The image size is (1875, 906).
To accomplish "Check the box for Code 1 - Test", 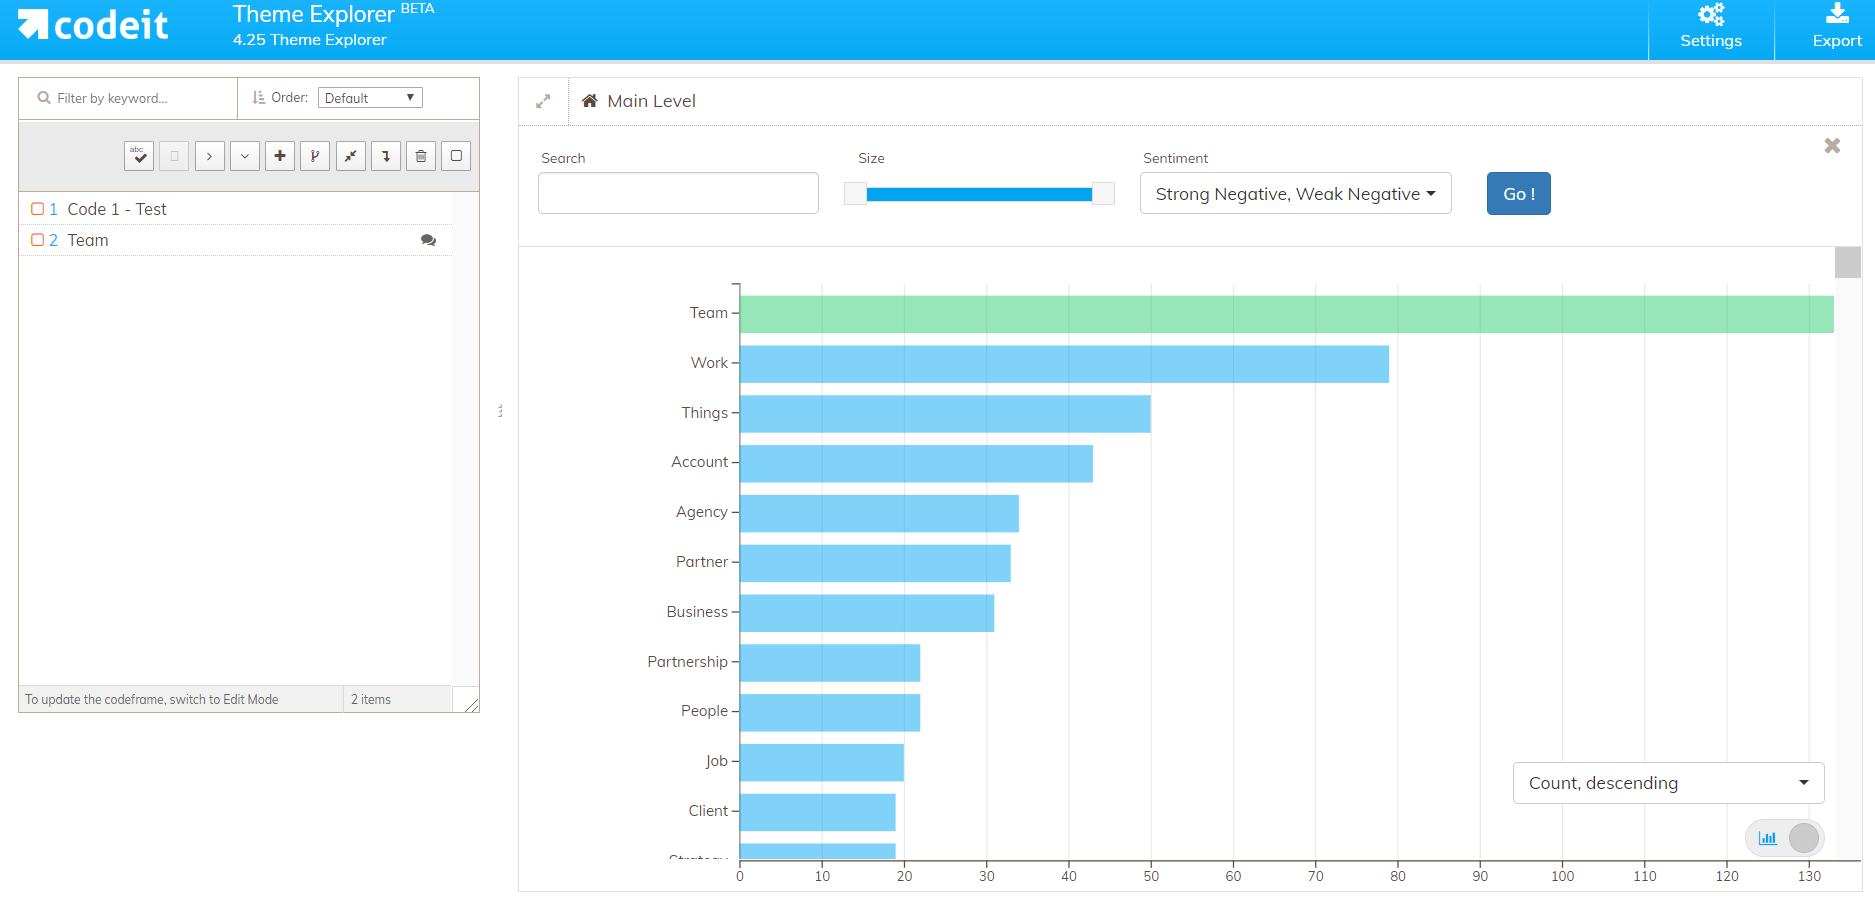I will coord(37,209).
